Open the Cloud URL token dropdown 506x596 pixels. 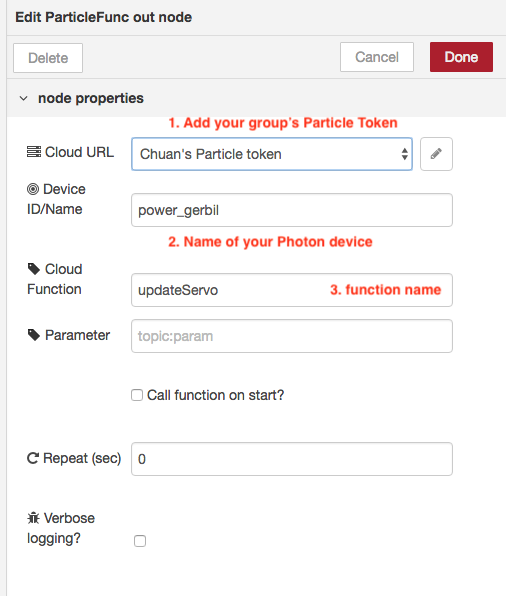272,154
